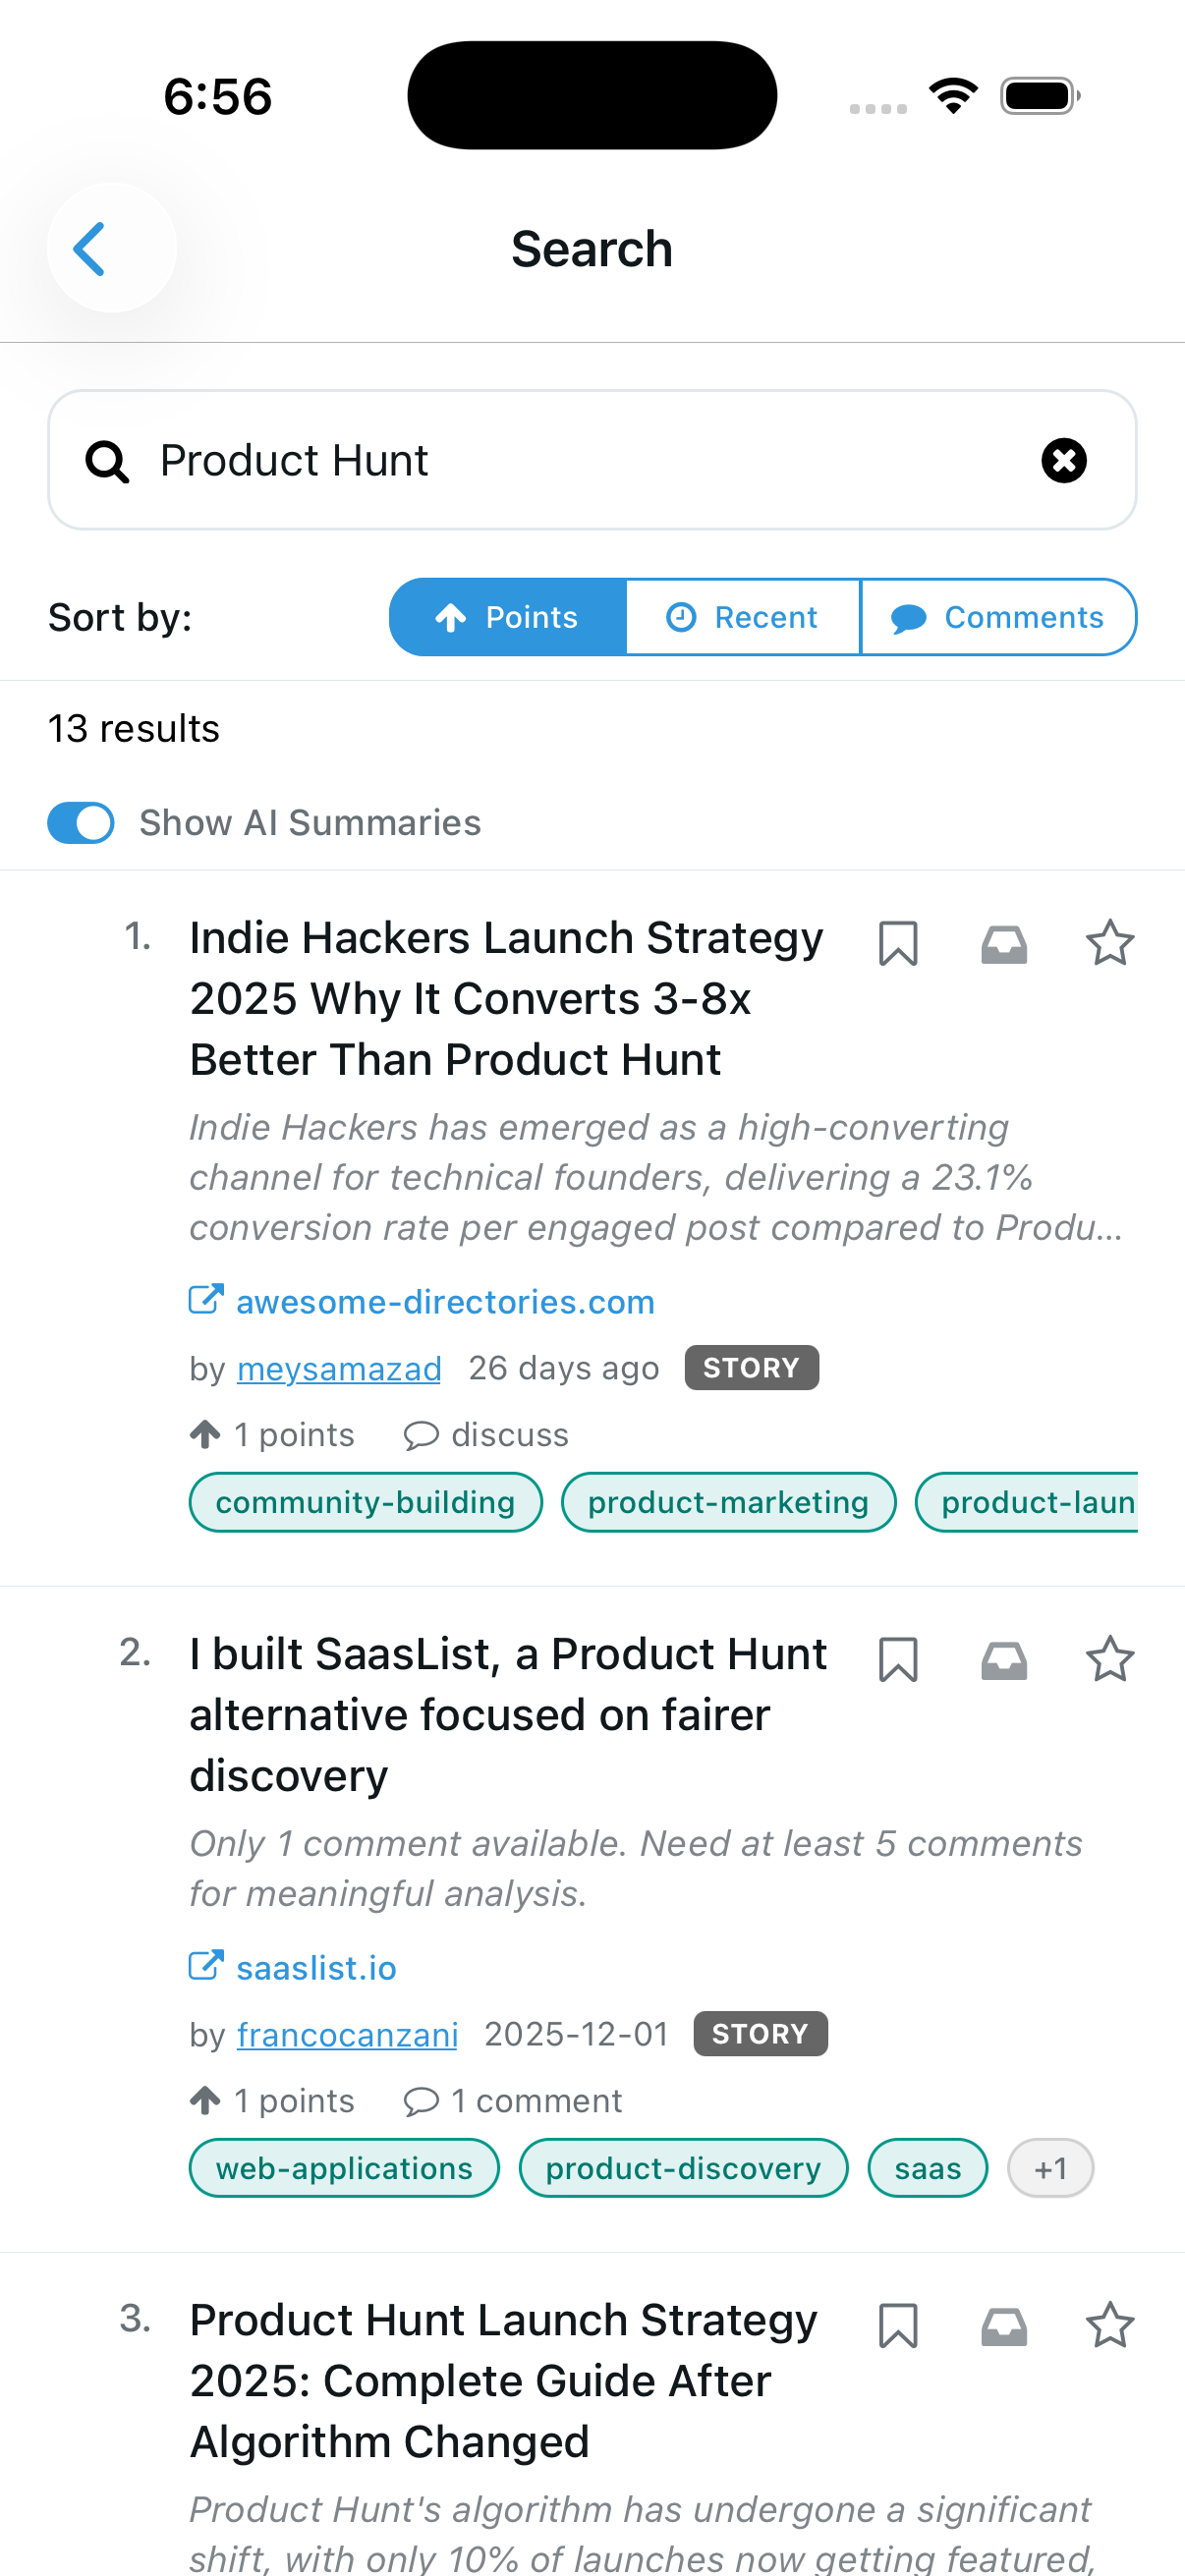Disable the Show AI Summaries toggle
Viewport: 1185px width, 2576px height.
(80, 822)
